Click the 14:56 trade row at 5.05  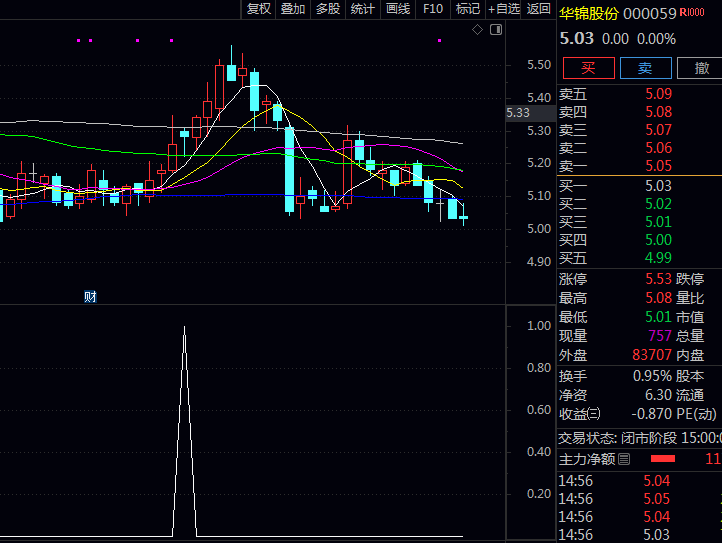(640, 499)
